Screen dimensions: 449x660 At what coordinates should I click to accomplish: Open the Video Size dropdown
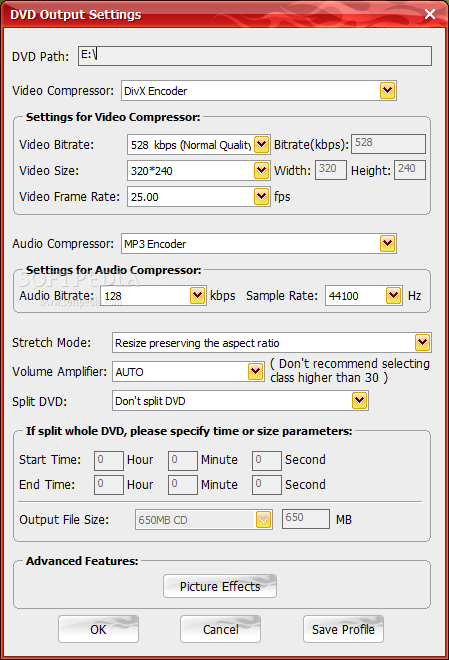click(x=199, y=170)
